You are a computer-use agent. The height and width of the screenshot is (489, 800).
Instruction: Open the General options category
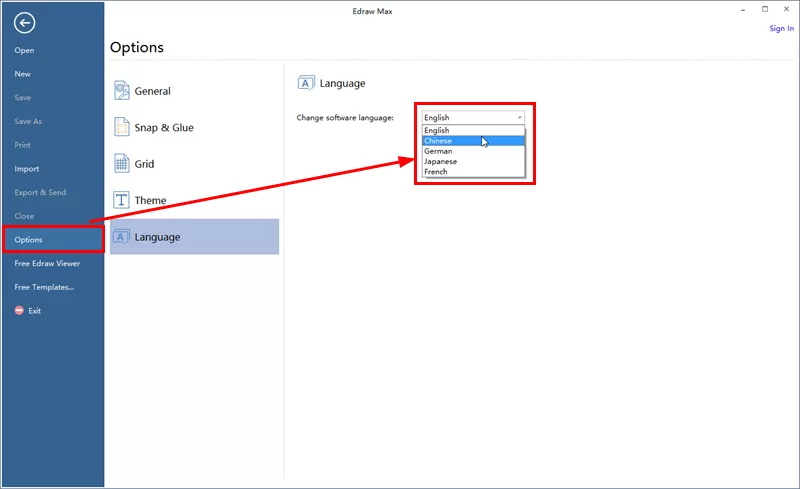coord(194,91)
